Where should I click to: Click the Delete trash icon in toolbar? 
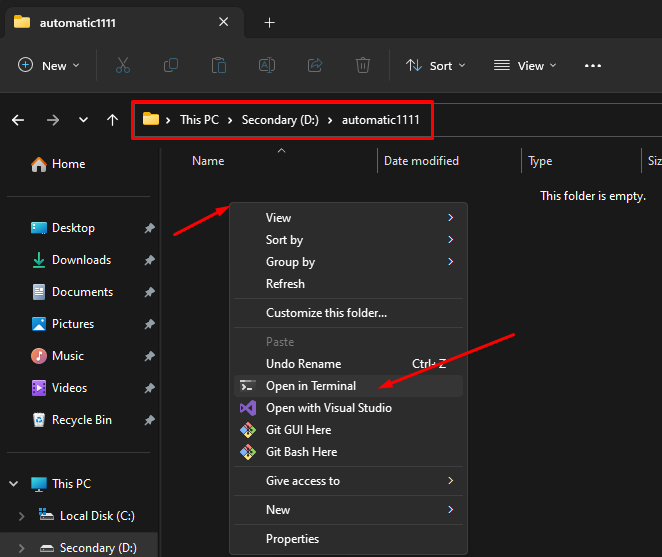click(363, 65)
